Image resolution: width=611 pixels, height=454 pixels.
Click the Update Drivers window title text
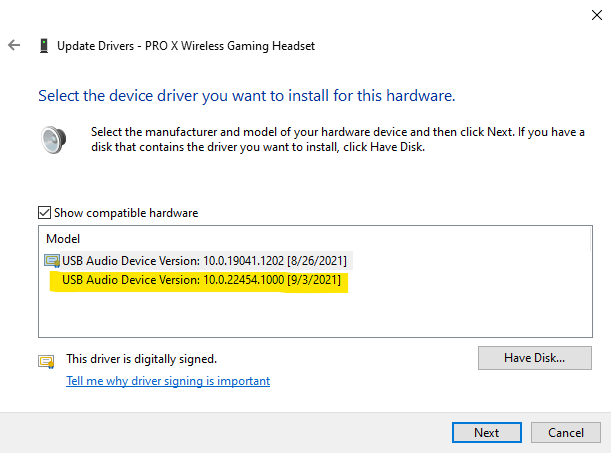186,46
